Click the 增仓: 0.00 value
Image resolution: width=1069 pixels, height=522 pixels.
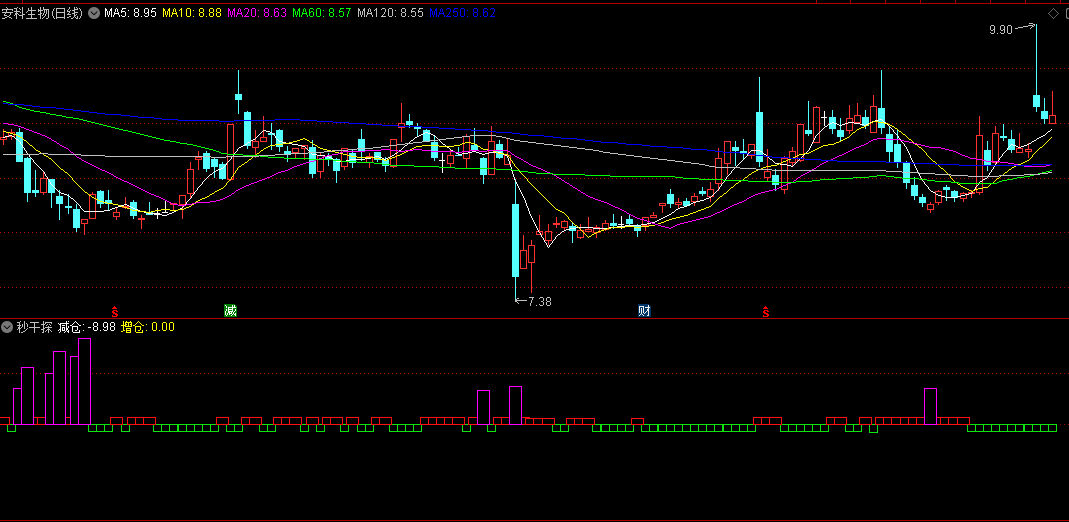tap(148, 327)
